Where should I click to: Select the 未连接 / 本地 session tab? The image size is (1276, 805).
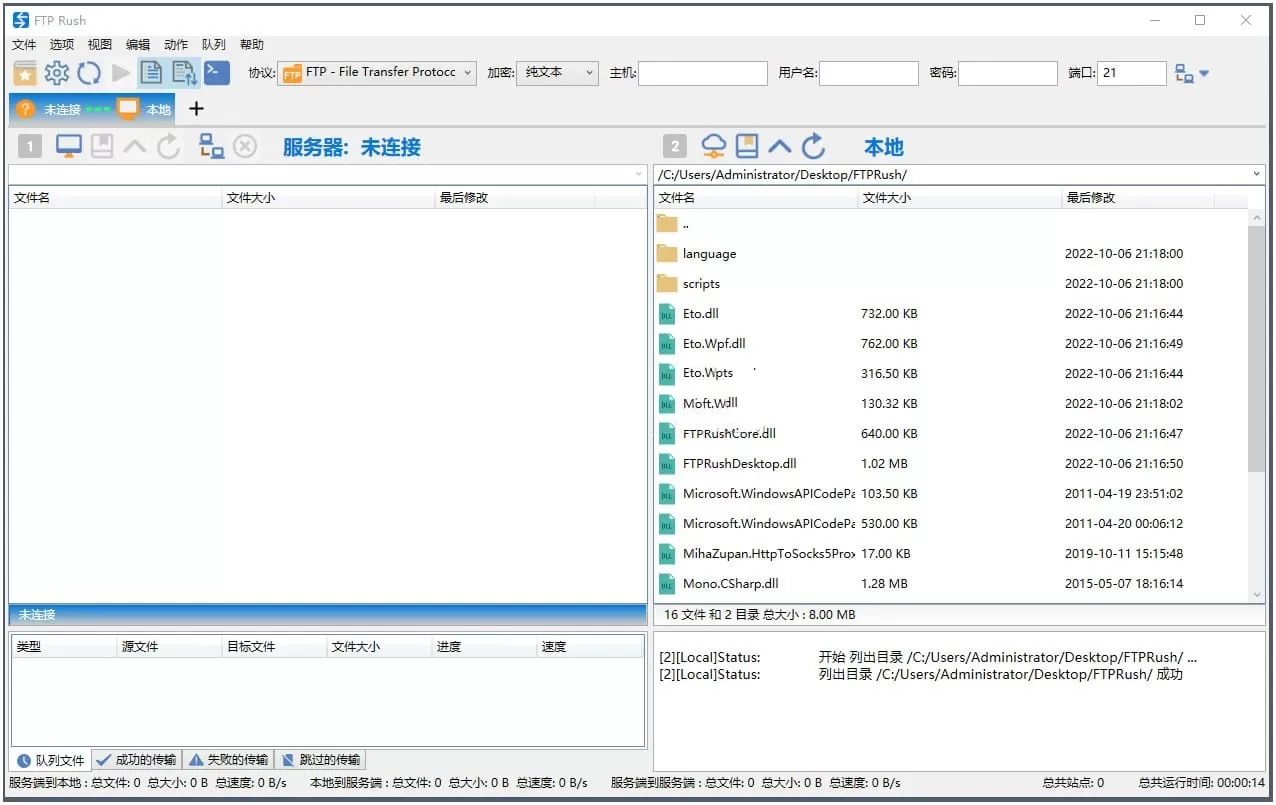93,109
